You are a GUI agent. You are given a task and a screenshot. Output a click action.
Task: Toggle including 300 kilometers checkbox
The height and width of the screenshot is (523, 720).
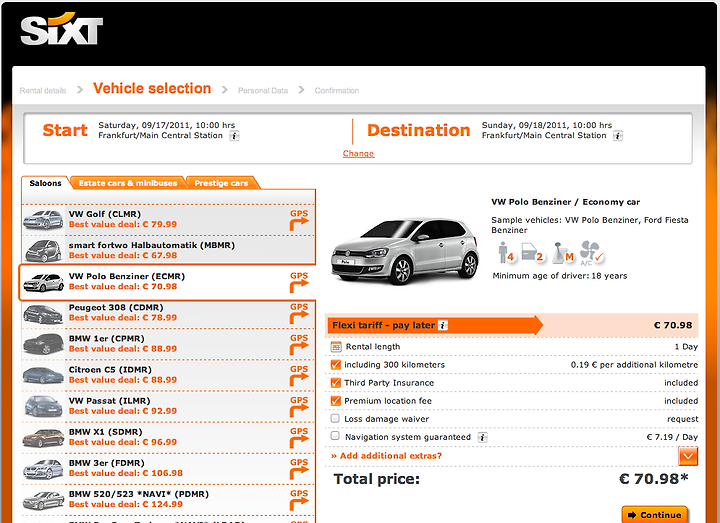click(x=336, y=365)
